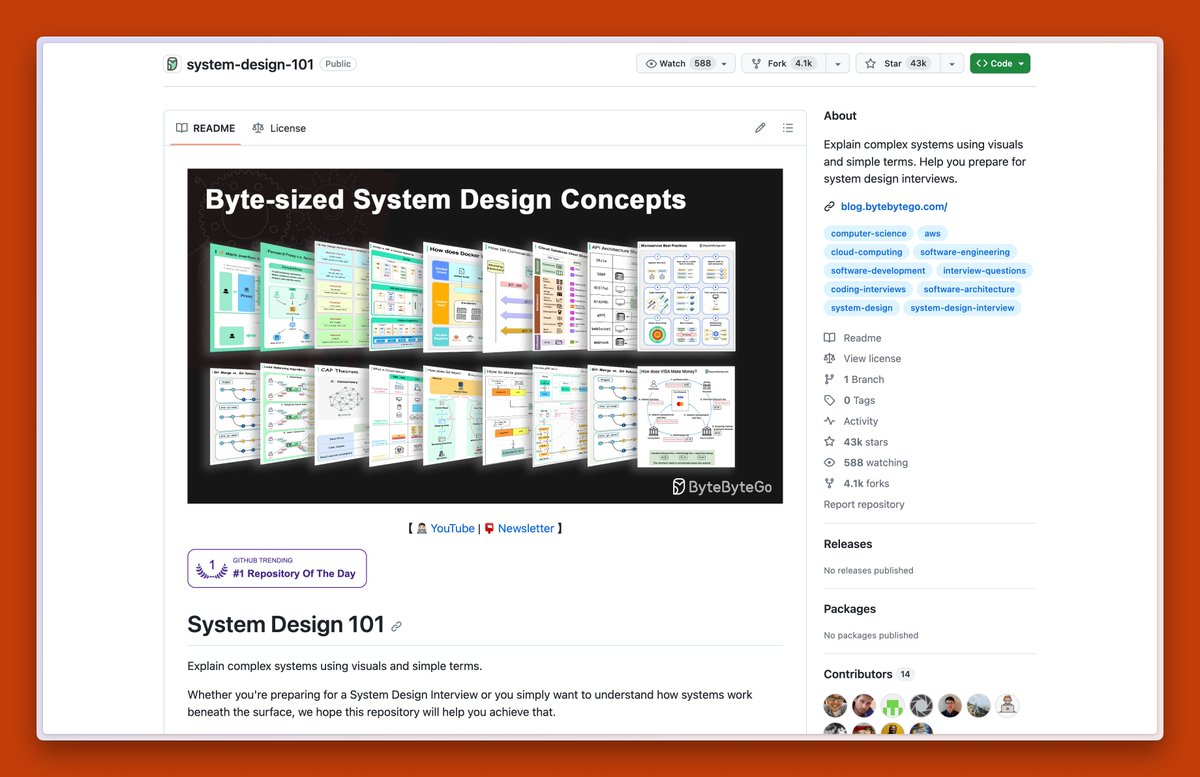
Task: Click the last contributor avatar in first row
Action: (x=1008, y=706)
